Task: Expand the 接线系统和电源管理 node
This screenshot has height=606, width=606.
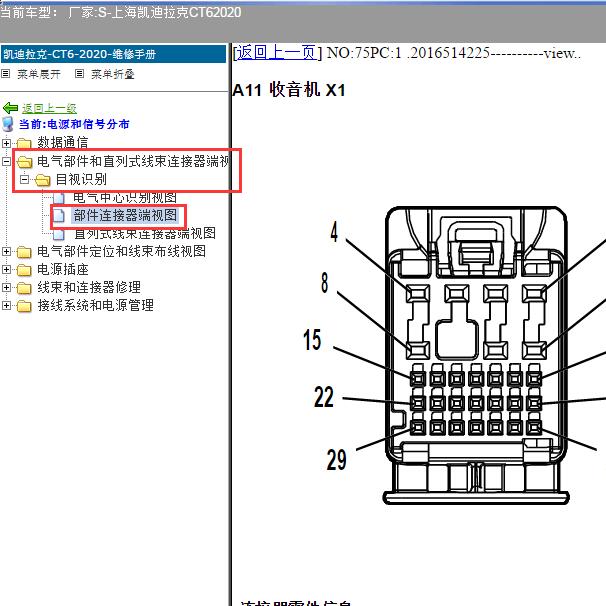Action: (x=6, y=305)
